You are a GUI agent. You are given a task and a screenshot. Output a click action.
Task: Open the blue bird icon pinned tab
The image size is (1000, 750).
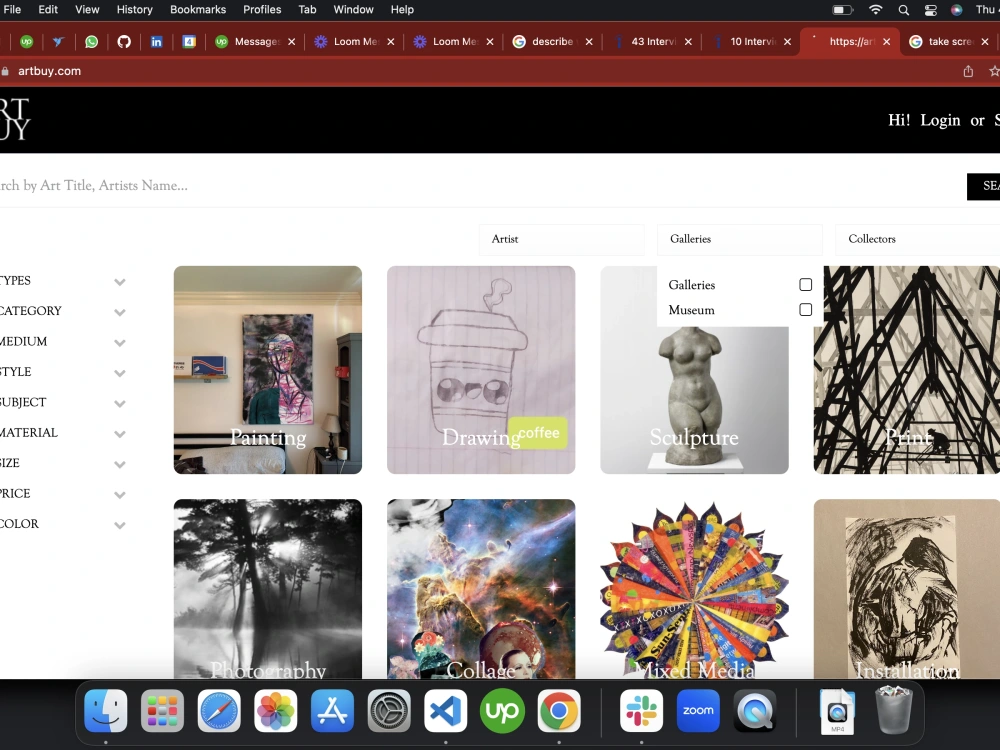pos(58,41)
